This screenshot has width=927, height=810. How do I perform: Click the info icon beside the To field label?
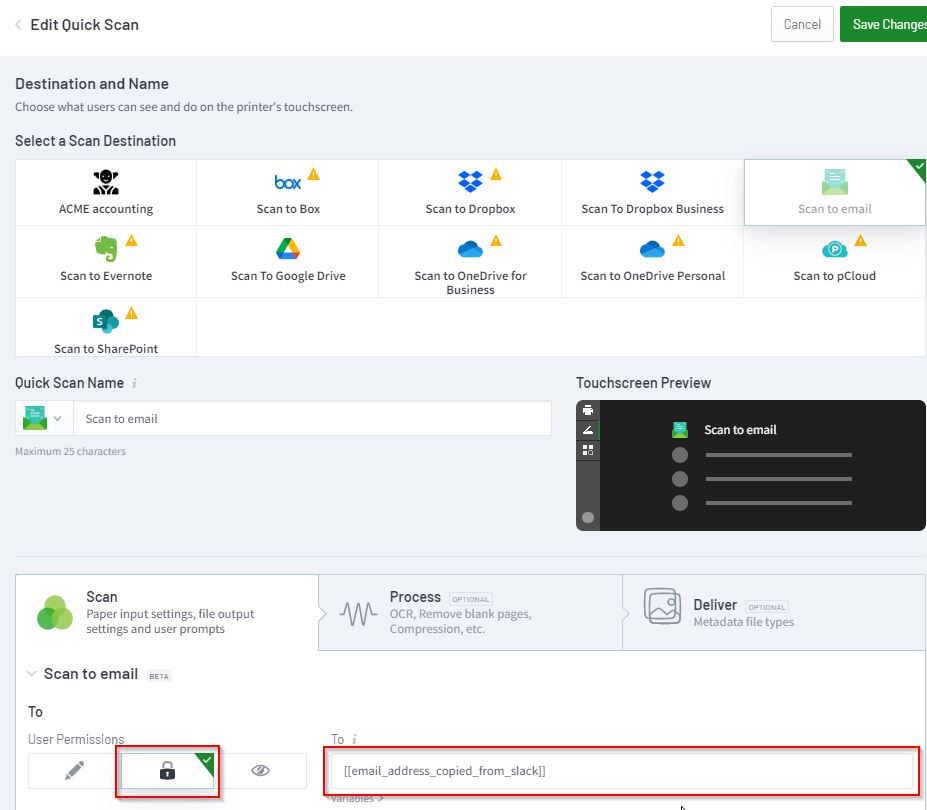click(x=354, y=740)
